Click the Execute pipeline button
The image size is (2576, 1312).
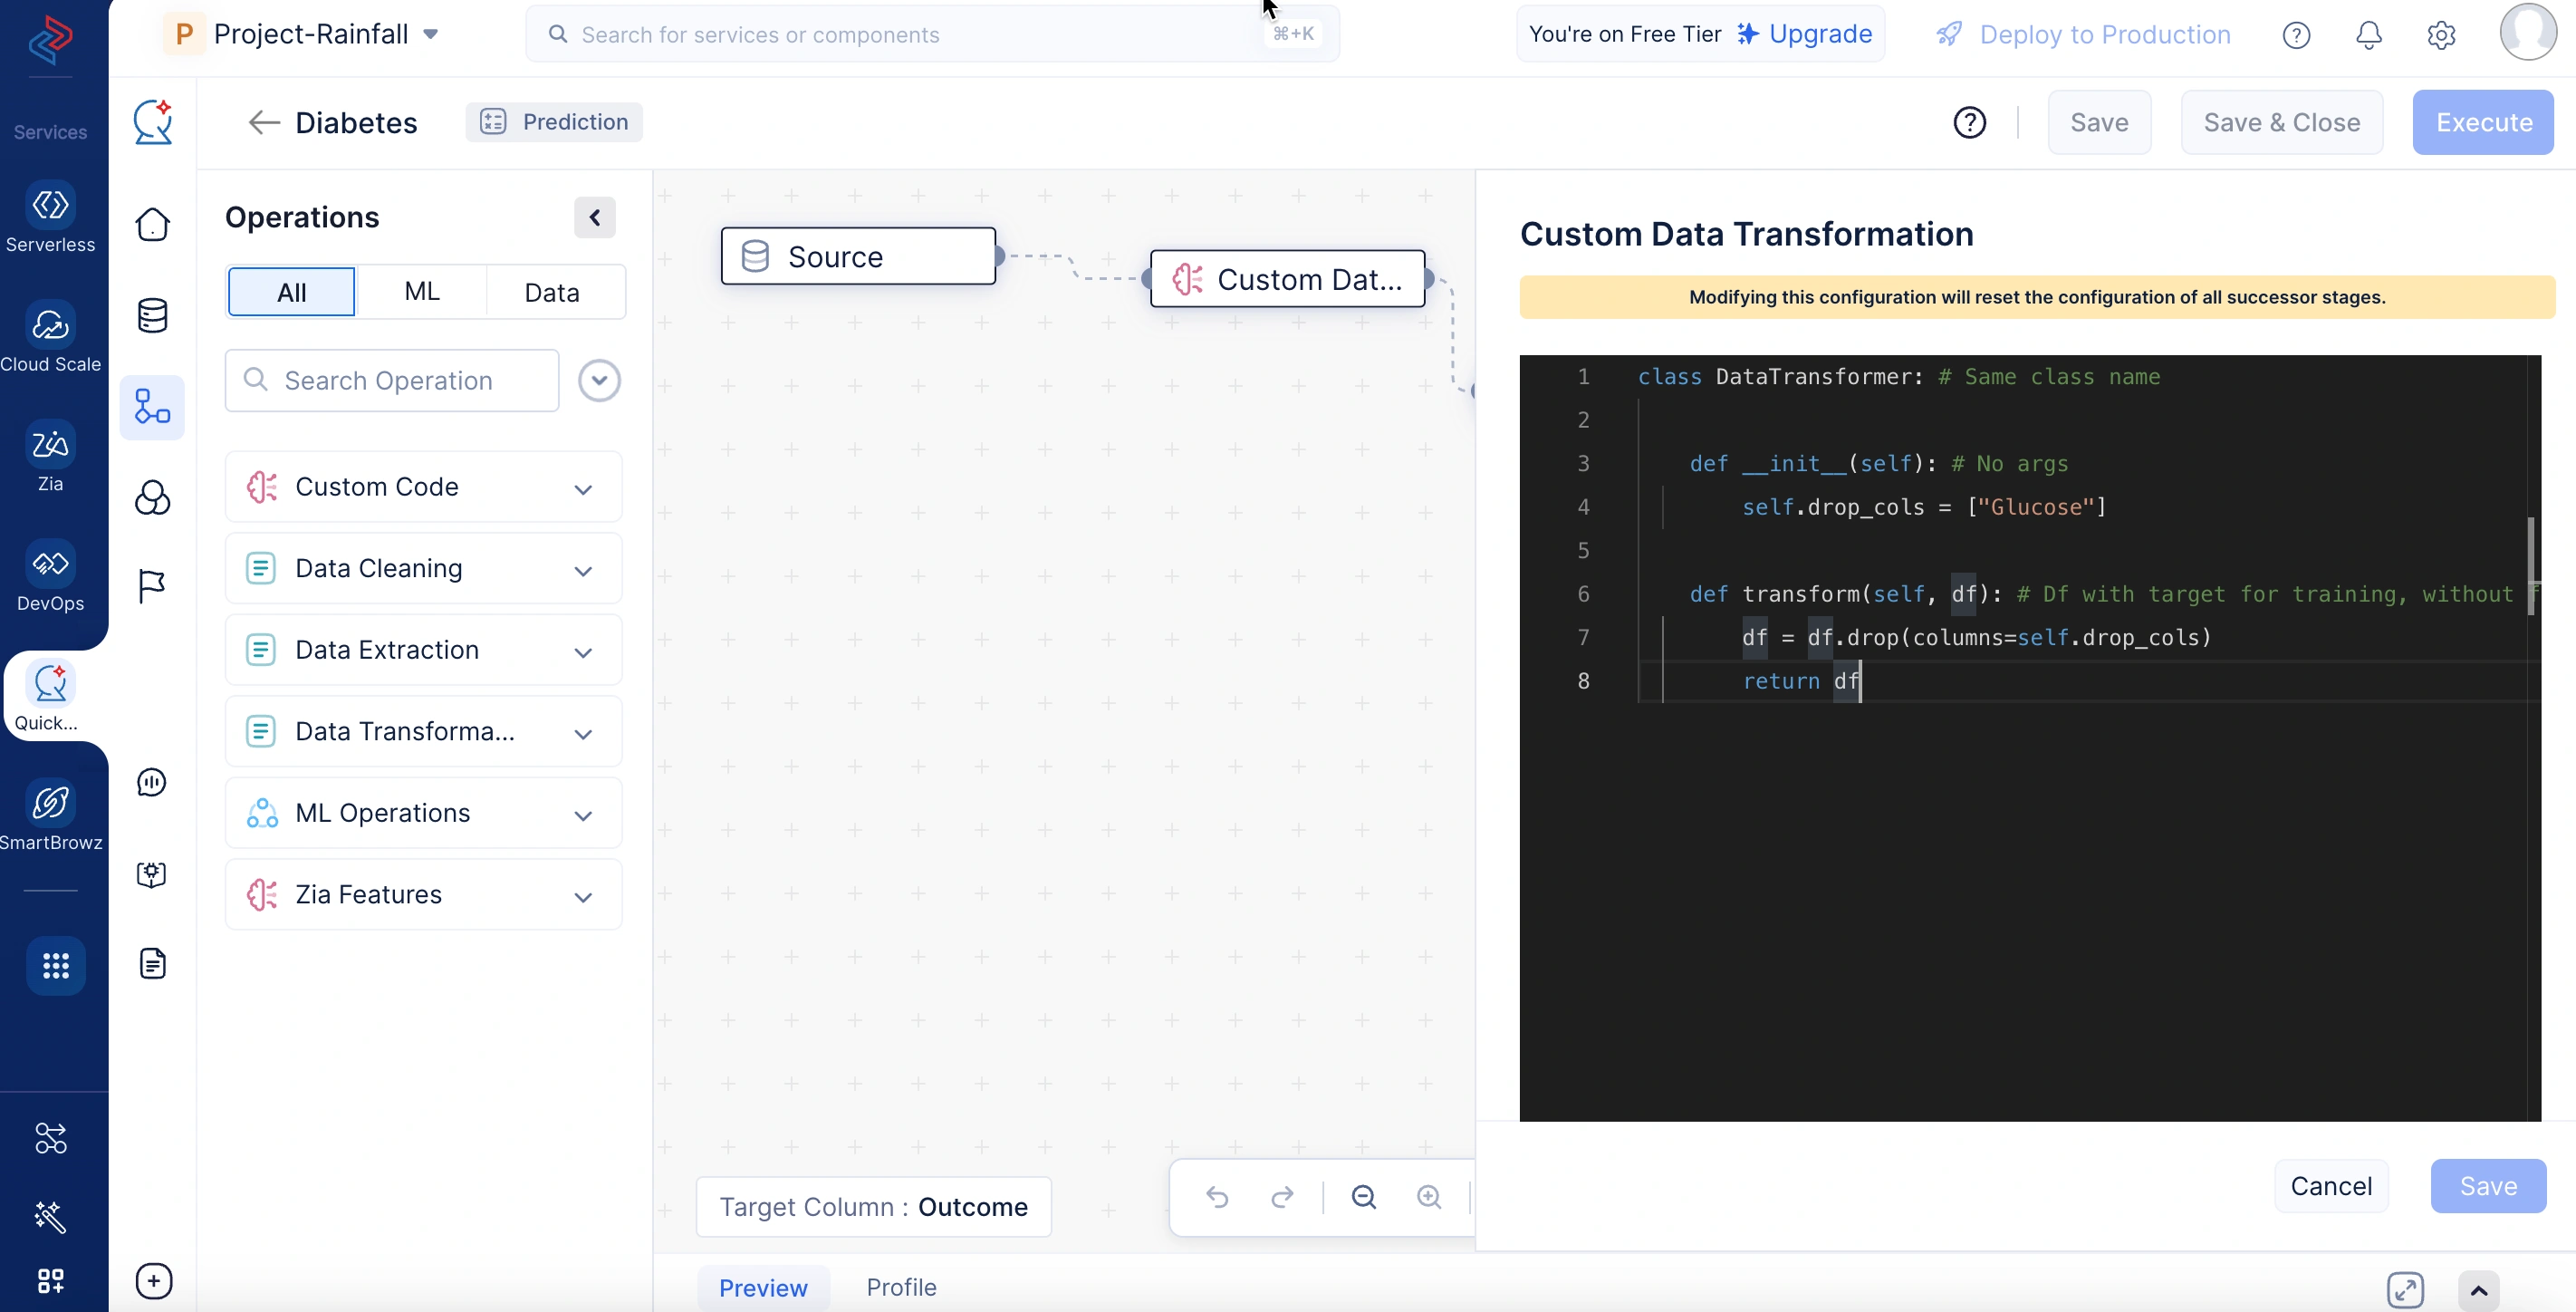pos(2483,122)
